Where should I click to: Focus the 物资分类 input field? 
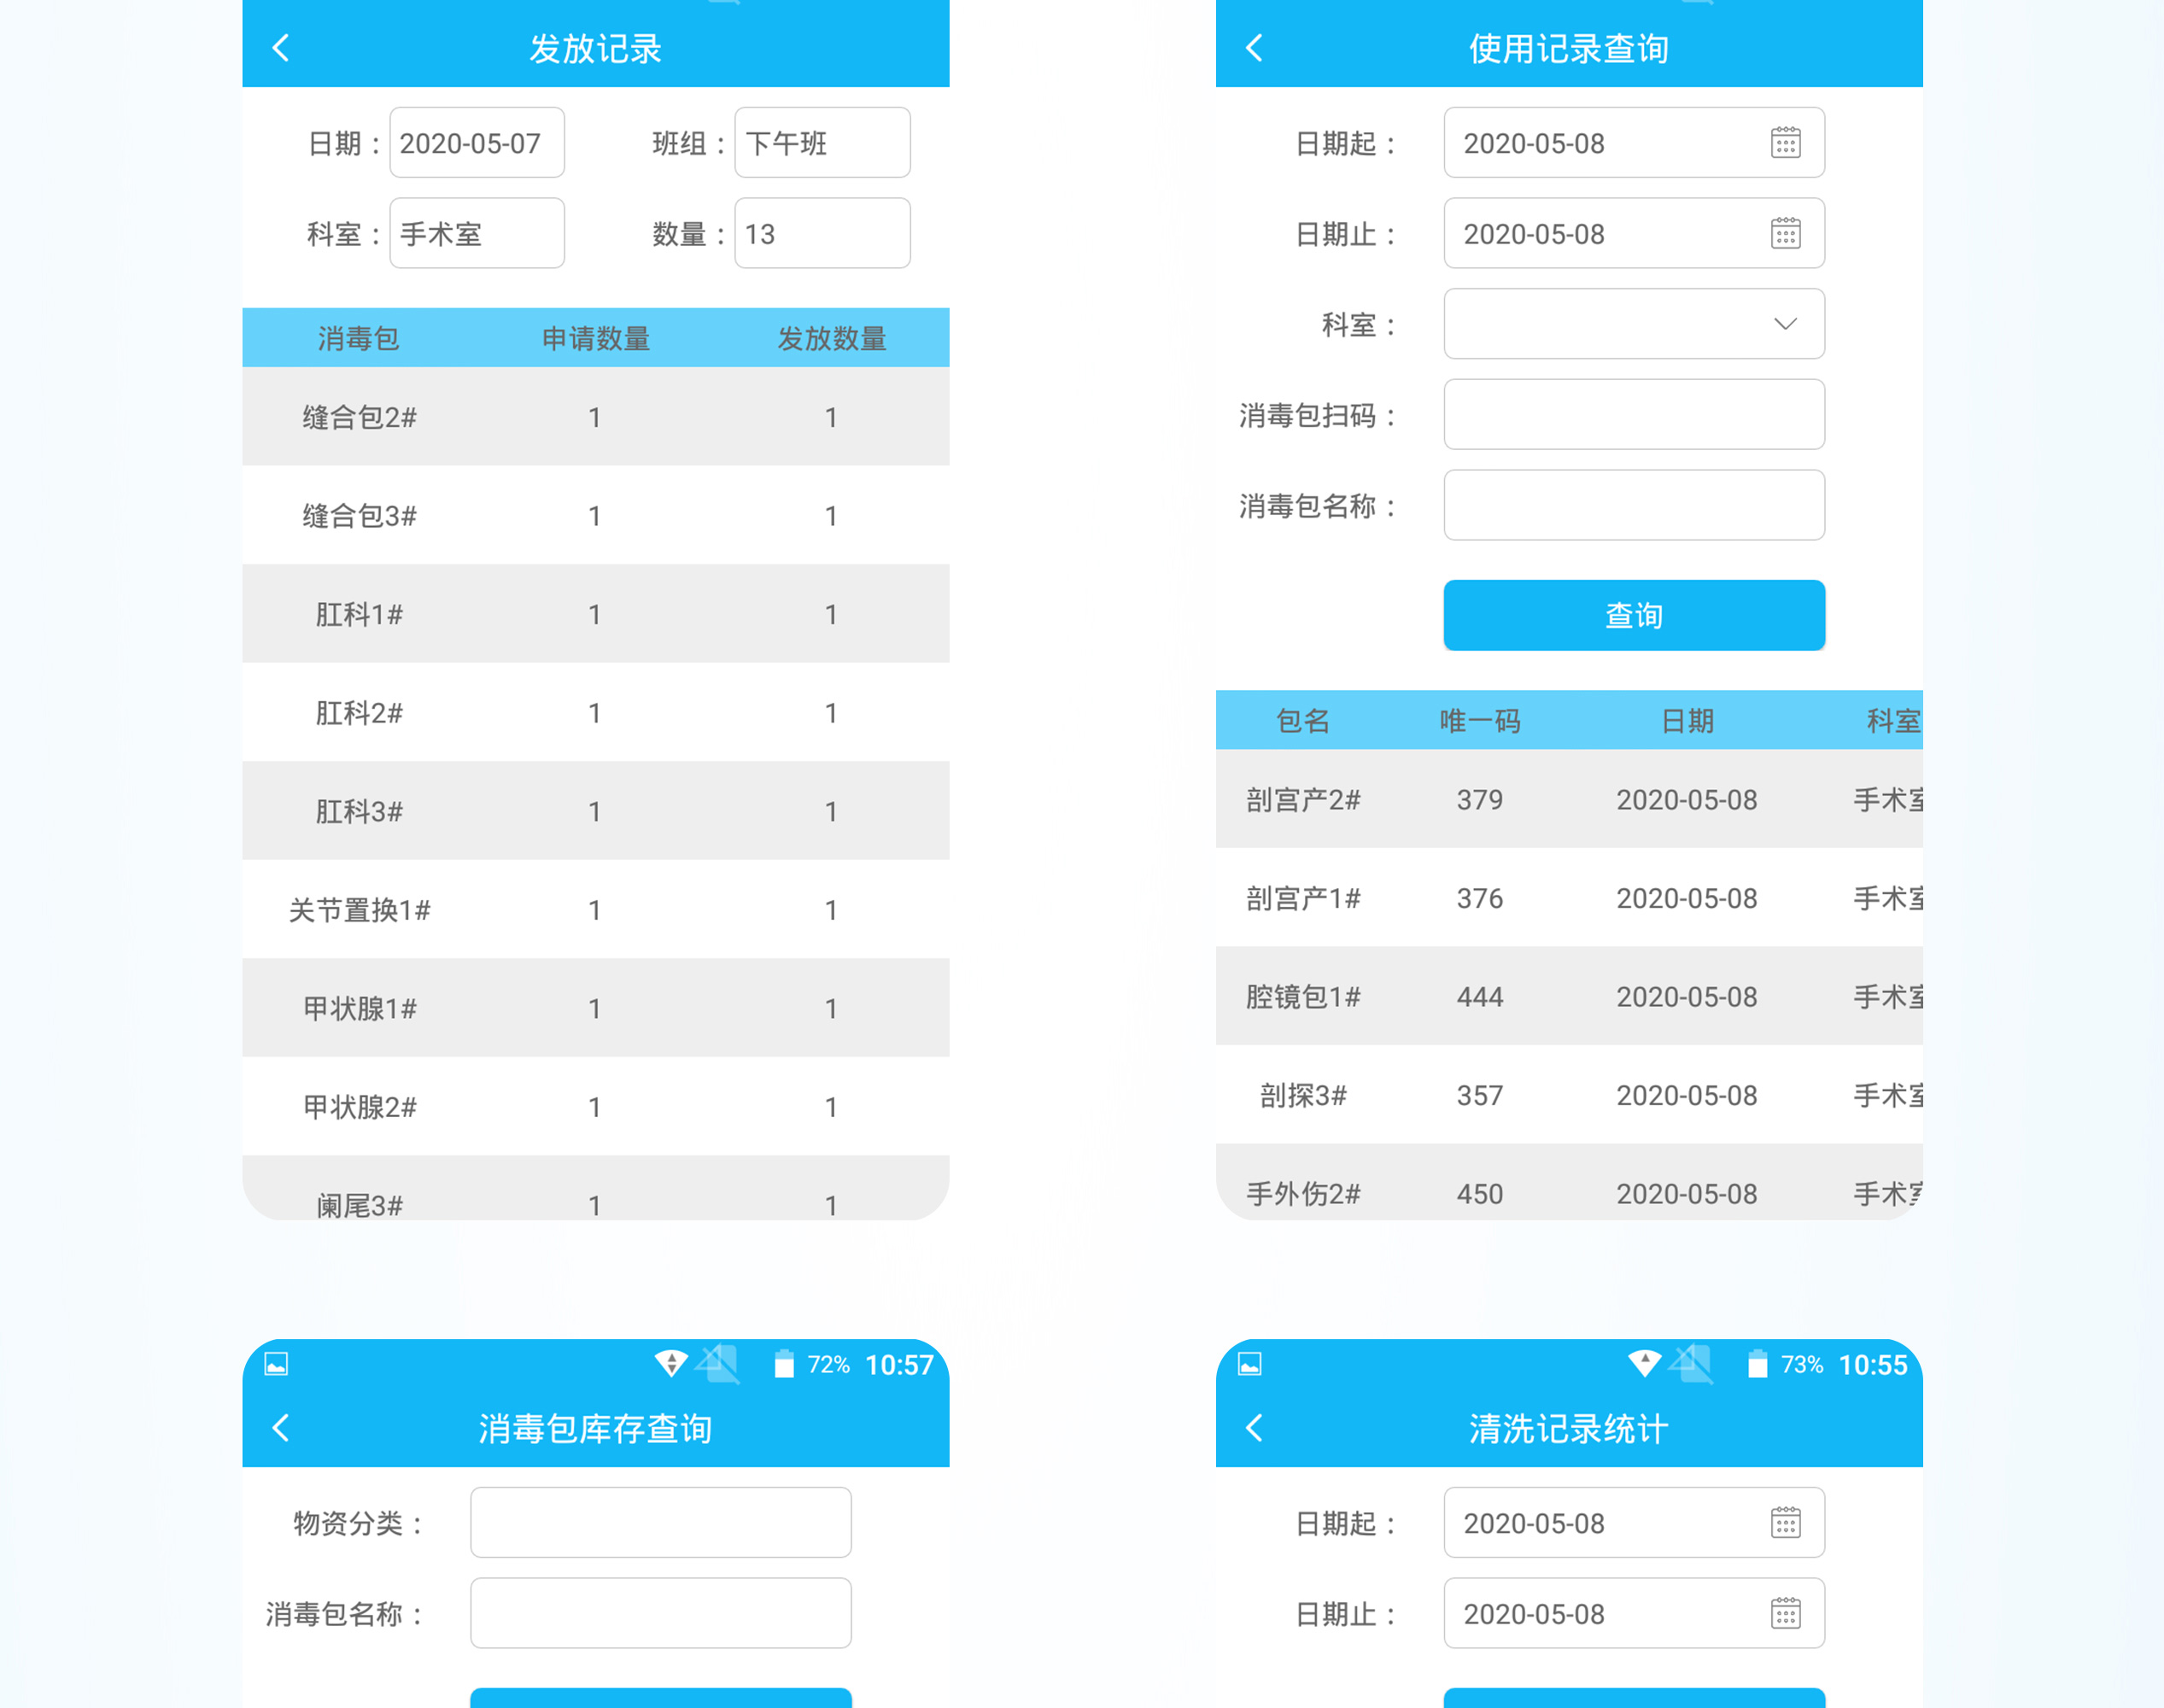660,1523
